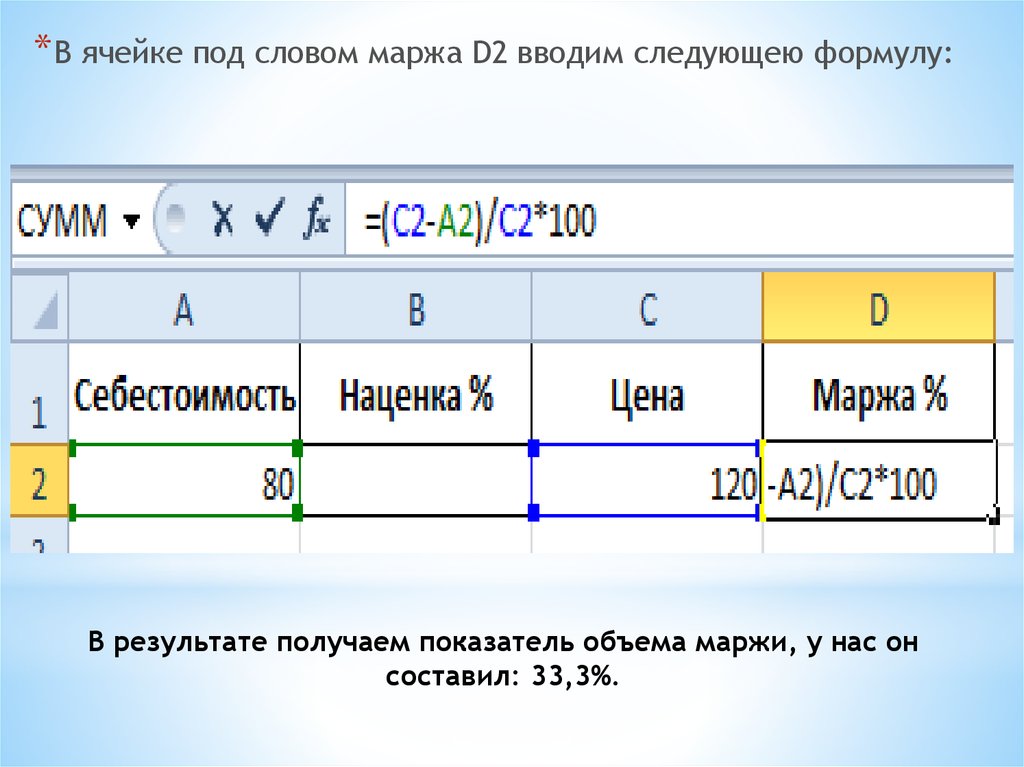Click into the formula bar text =(C2-A2)/C2*100
The image size is (1024, 767).
(x=480, y=220)
